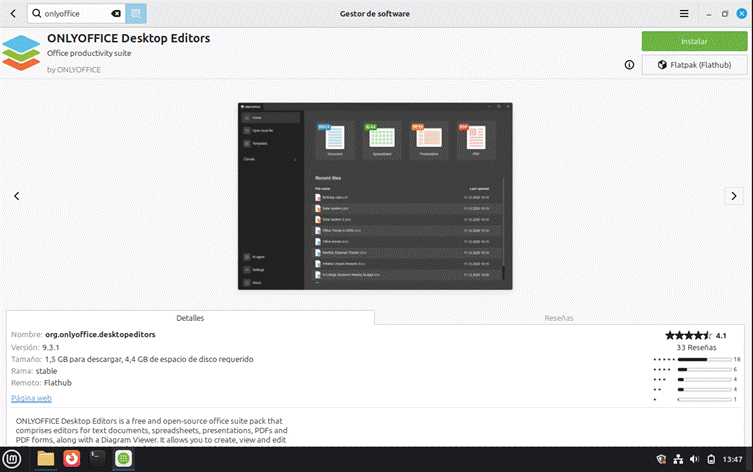This screenshot has width=753, height=472.
Task: Open the file manager from the taskbar
Action: pyautogui.click(x=46, y=459)
